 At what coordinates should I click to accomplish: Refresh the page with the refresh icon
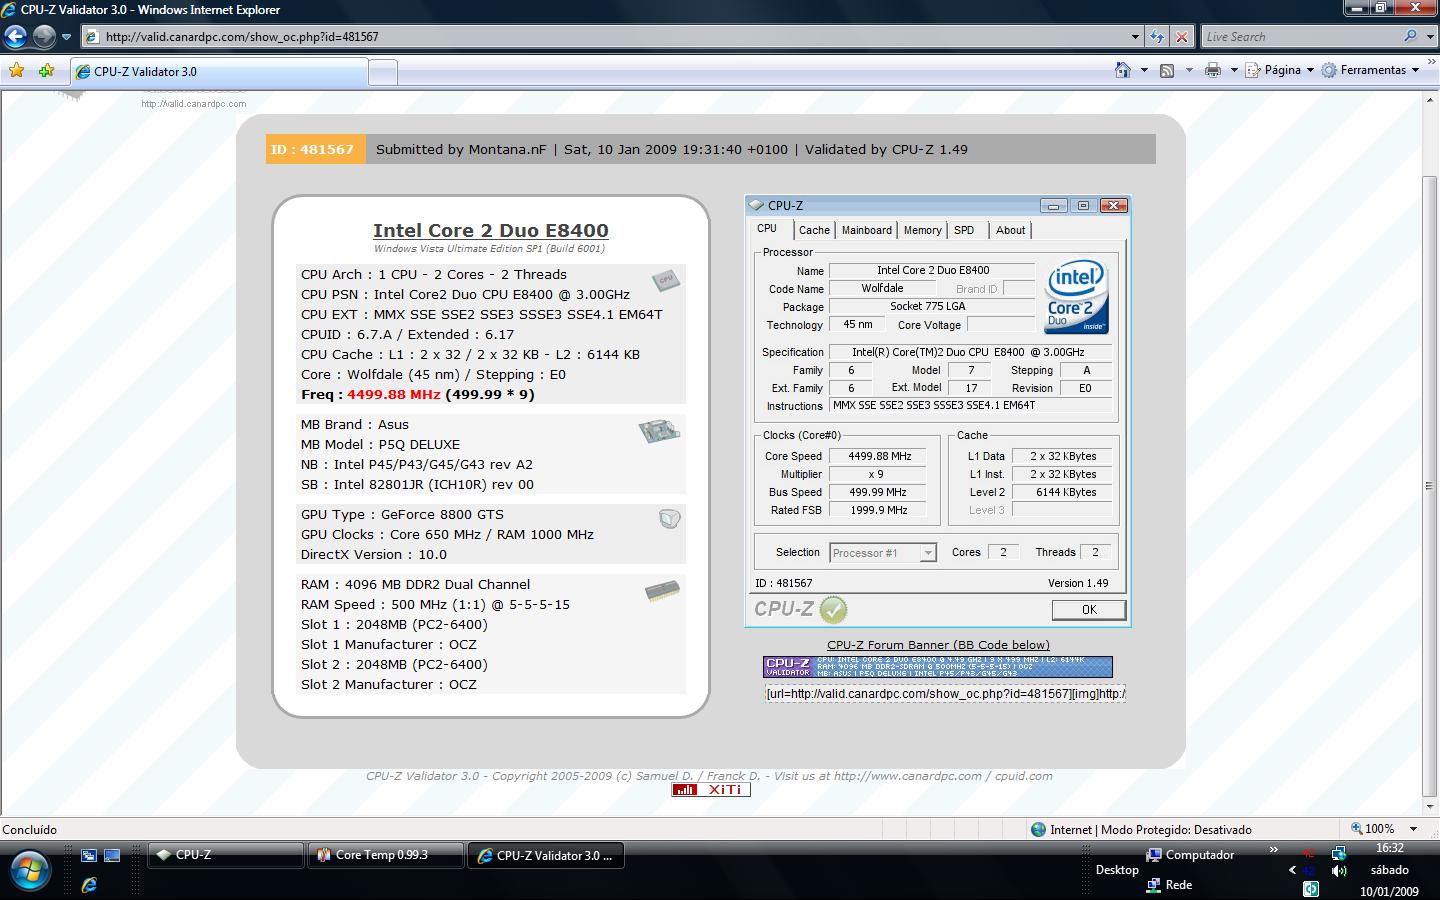(1157, 37)
